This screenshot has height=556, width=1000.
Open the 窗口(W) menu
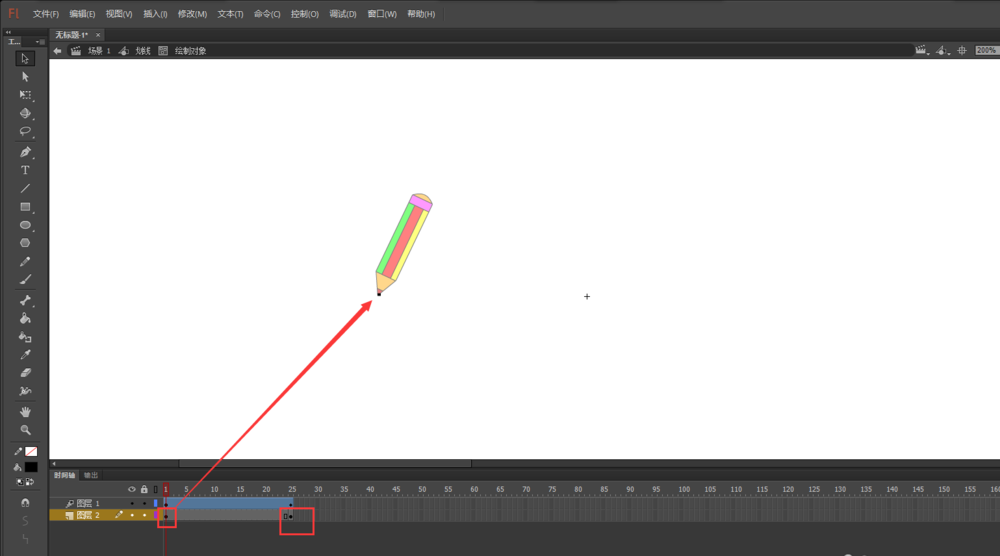[381, 14]
